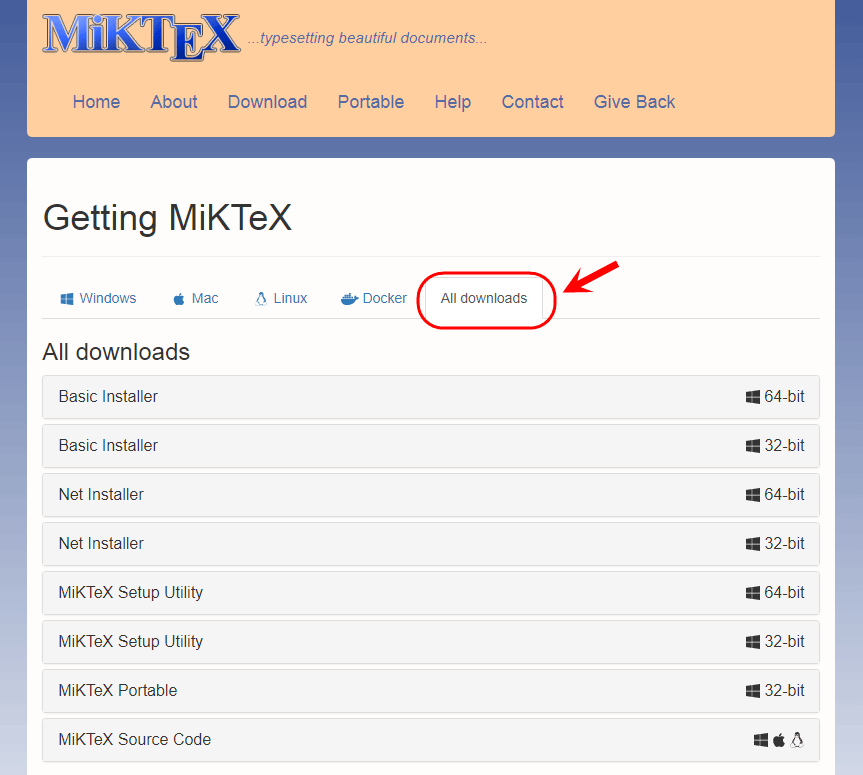
Task: Click Windows icon in Basic Installer 64-bit row
Action: click(x=752, y=397)
